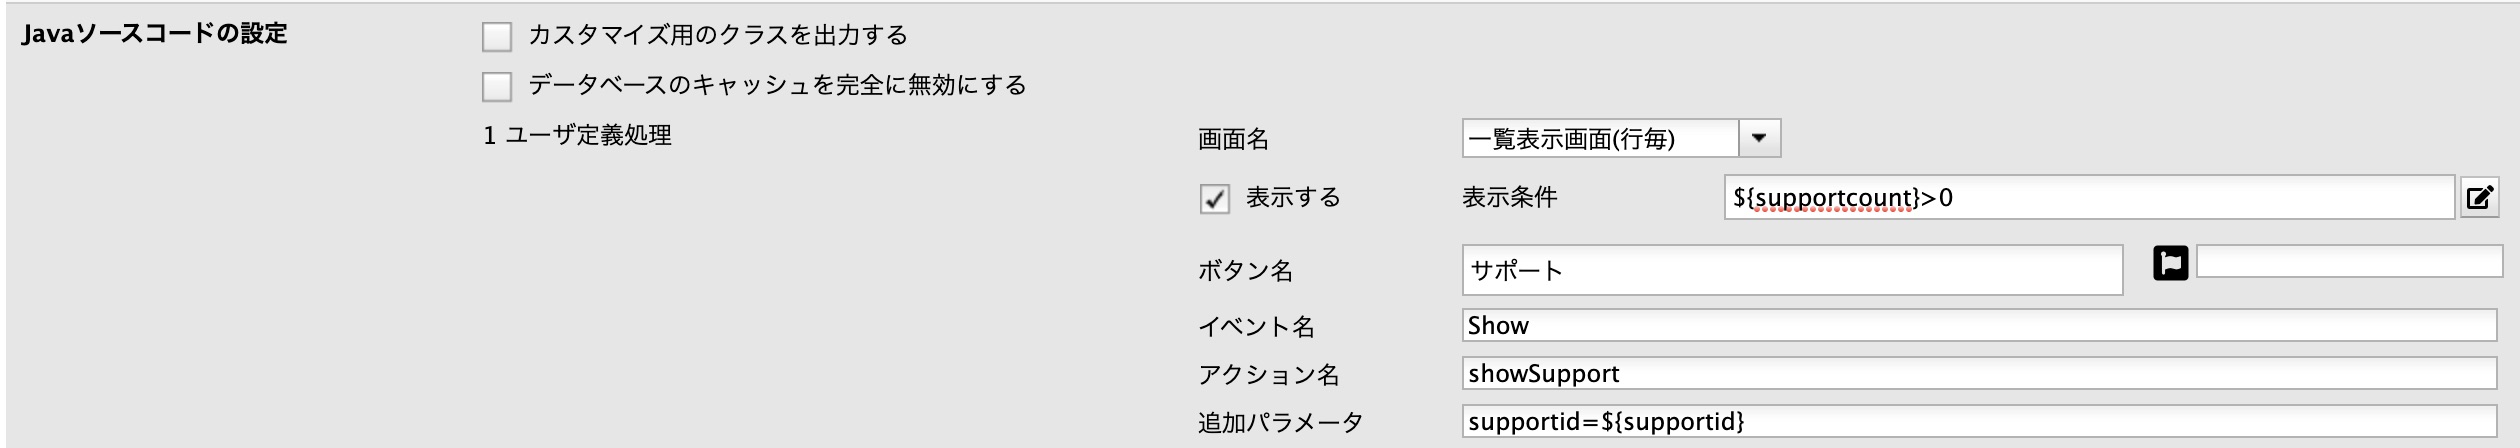The width and height of the screenshot is (2520, 448).
Task: Click the showSupport action name field
Action: [x=1980, y=373]
